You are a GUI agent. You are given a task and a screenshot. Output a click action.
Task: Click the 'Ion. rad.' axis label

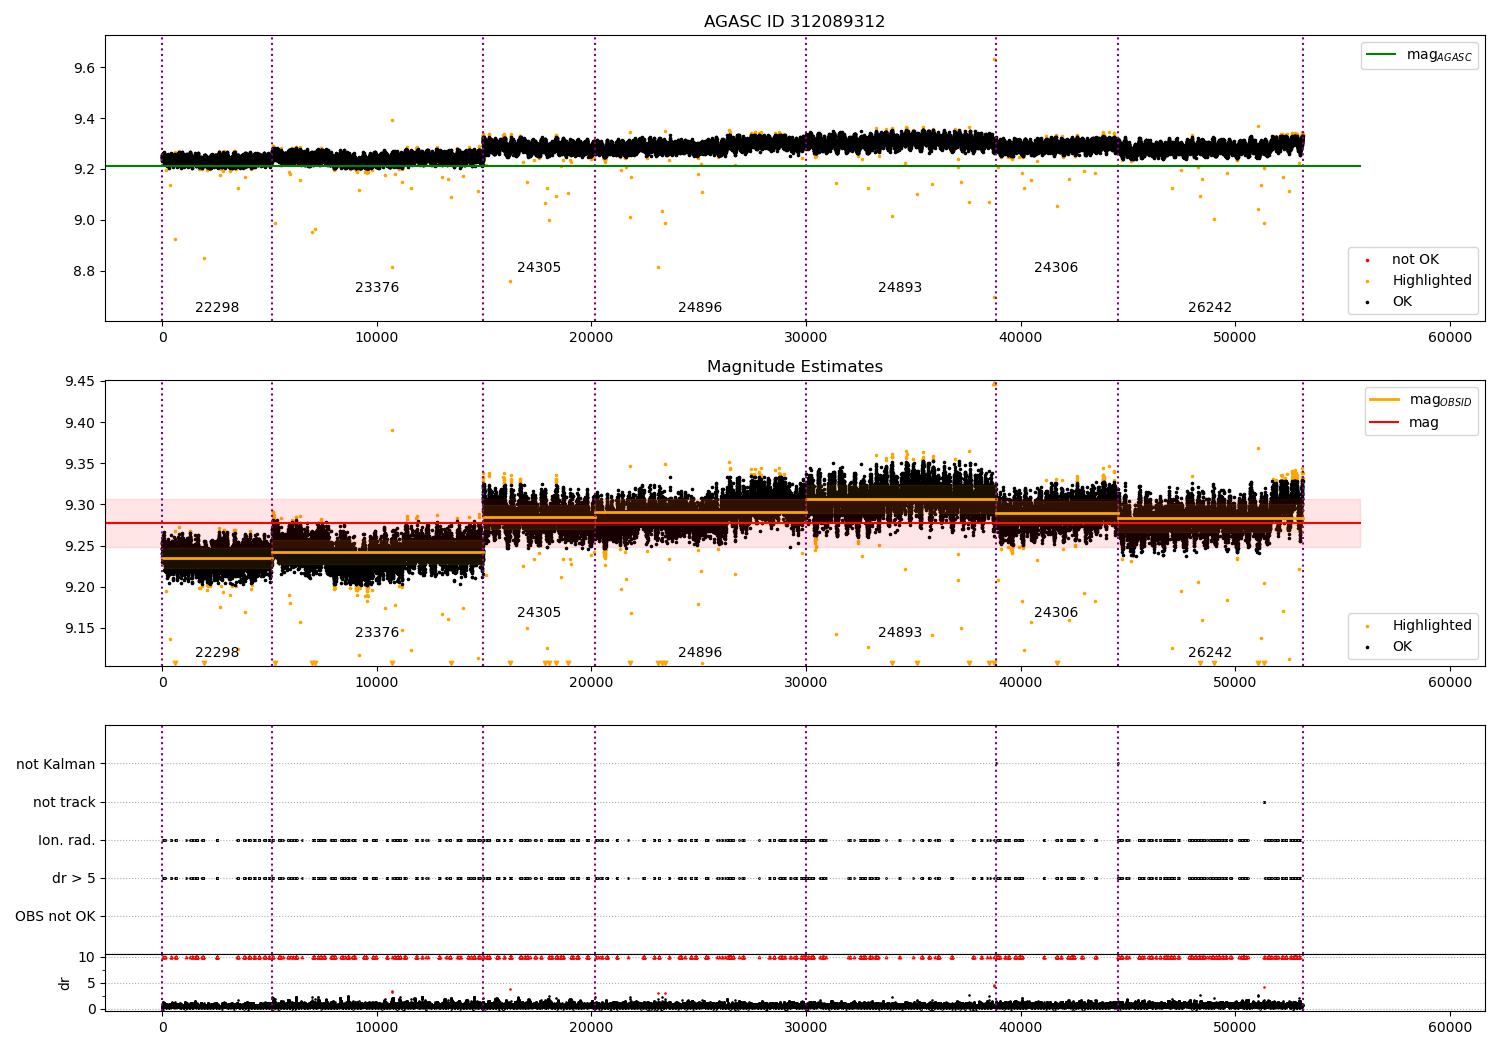67,841
